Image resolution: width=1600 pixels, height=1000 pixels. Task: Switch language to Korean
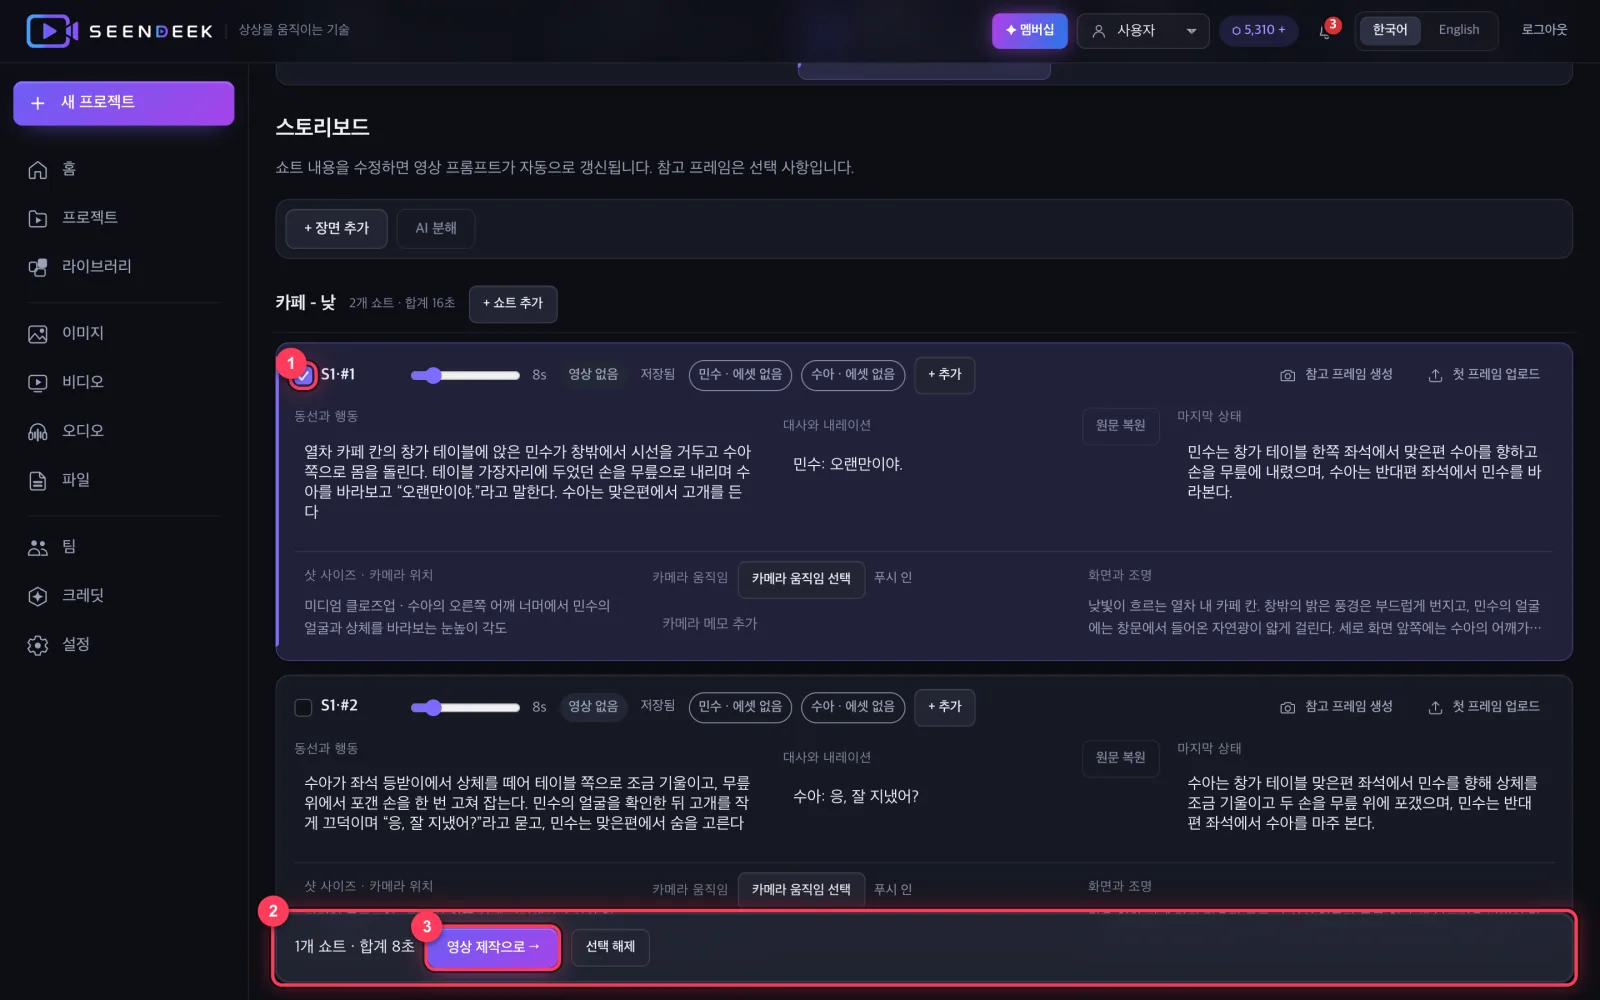coord(1389,30)
